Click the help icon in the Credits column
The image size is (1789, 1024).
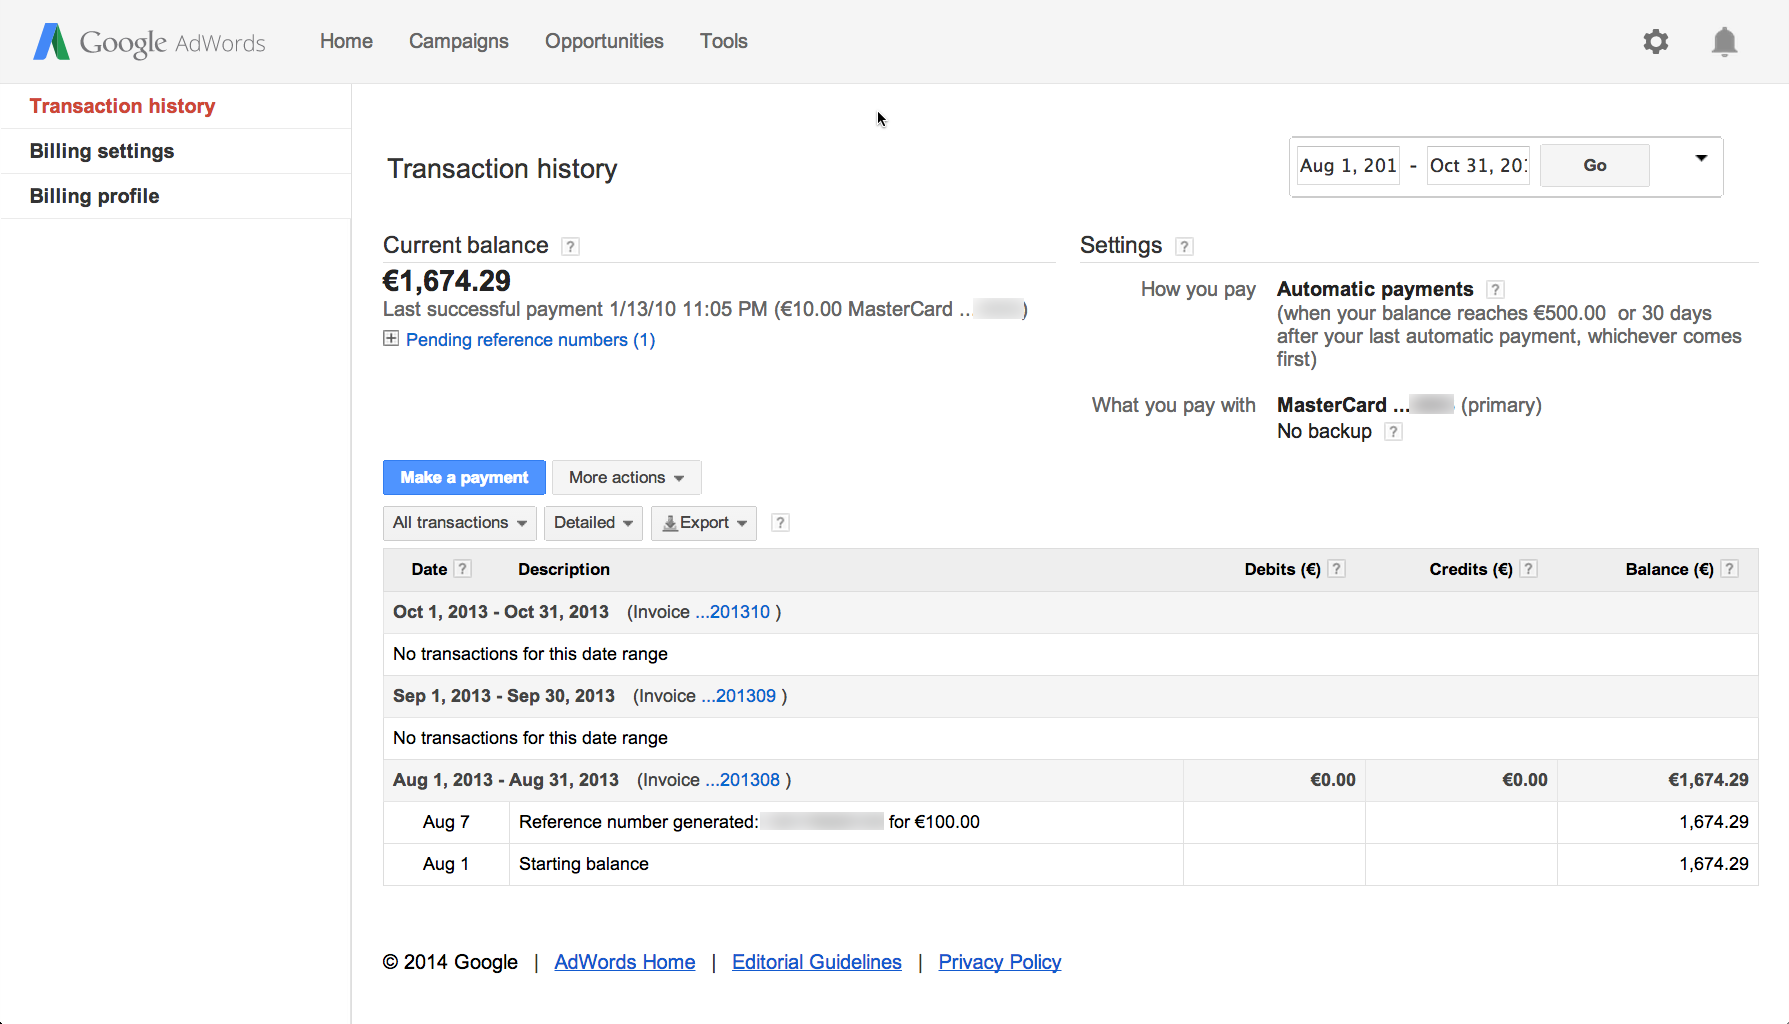(x=1528, y=568)
